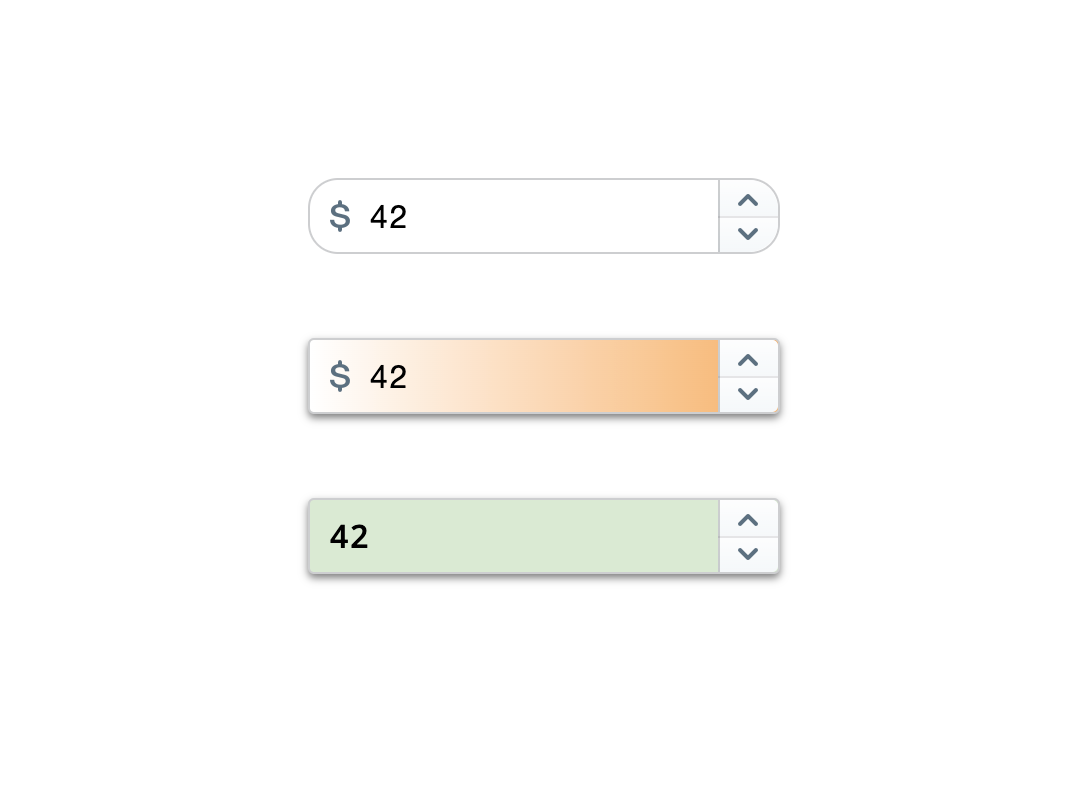Increase the orange gradient field value using up arrow
This screenshot has height=812, width=1086.
[x=749, y=359]
